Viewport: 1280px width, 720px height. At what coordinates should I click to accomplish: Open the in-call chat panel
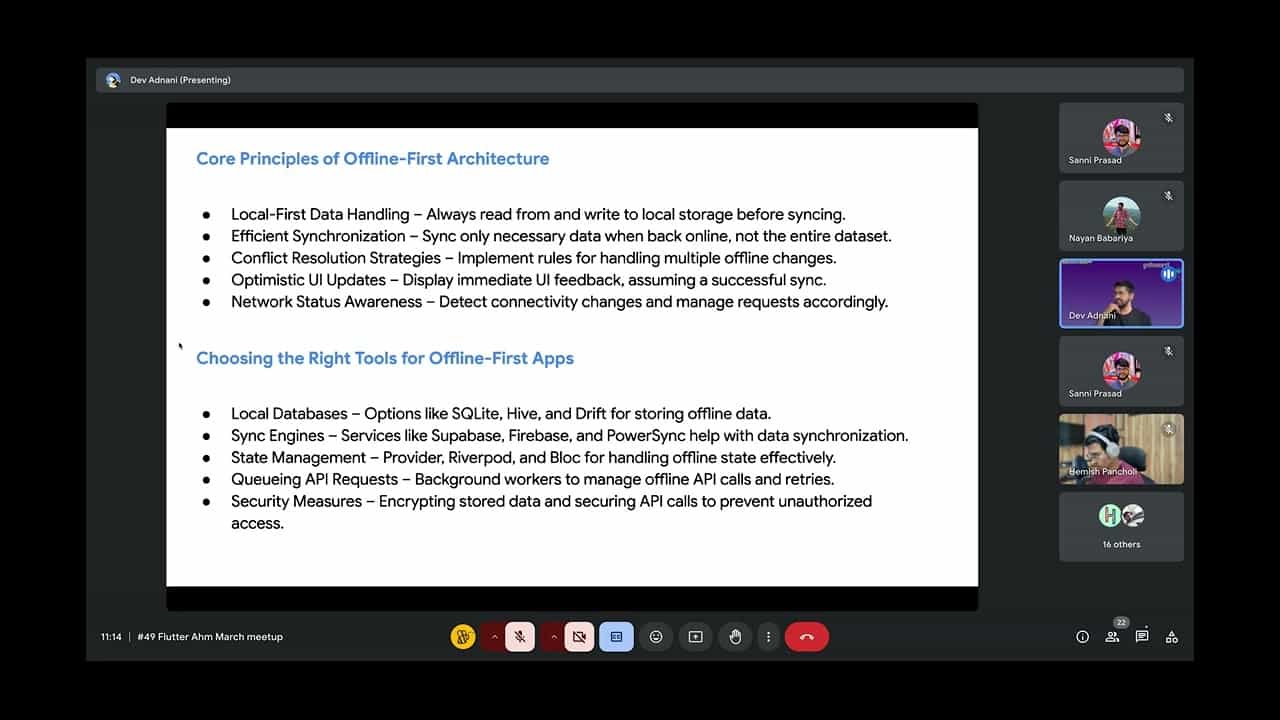1141,636
